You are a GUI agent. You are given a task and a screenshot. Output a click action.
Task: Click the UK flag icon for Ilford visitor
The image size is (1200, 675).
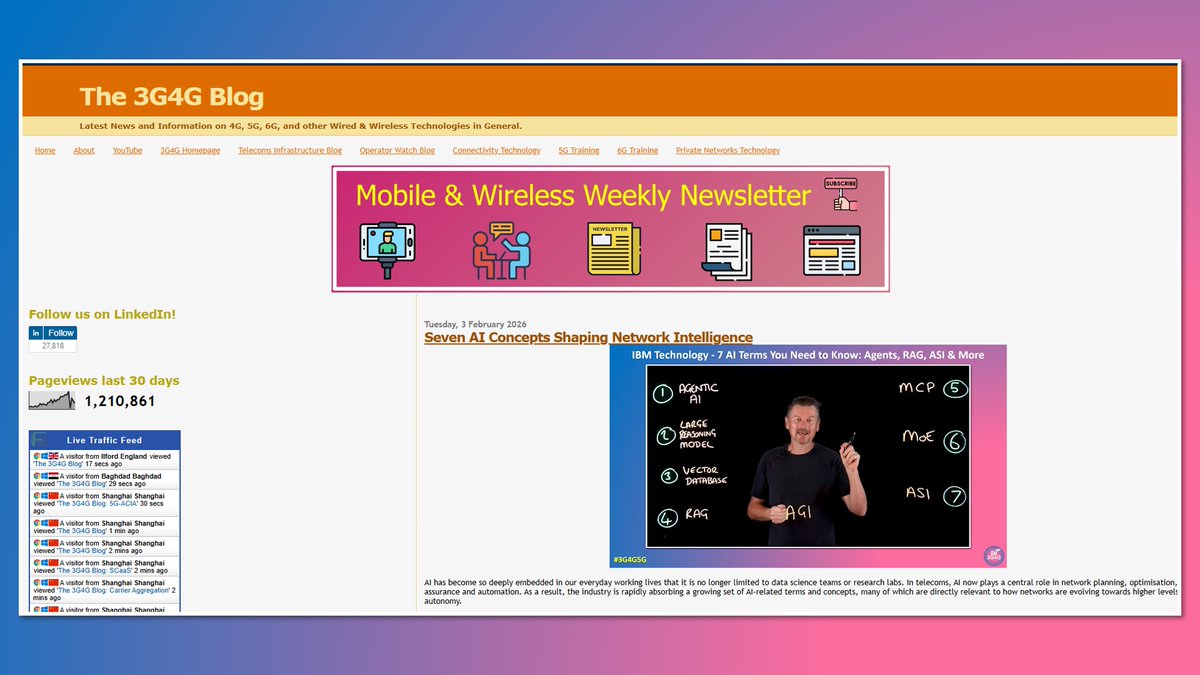coord(53,456)
